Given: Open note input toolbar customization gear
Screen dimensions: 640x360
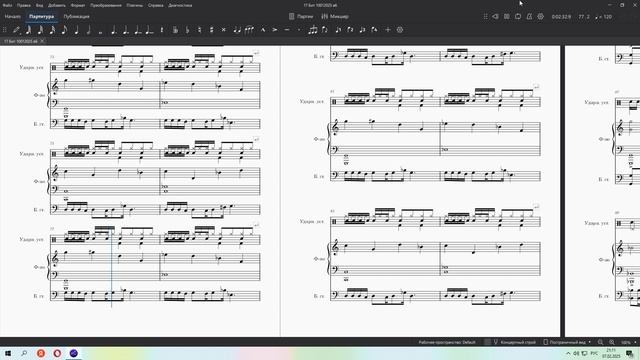Looking at the screenshot, I should point(400,30).
